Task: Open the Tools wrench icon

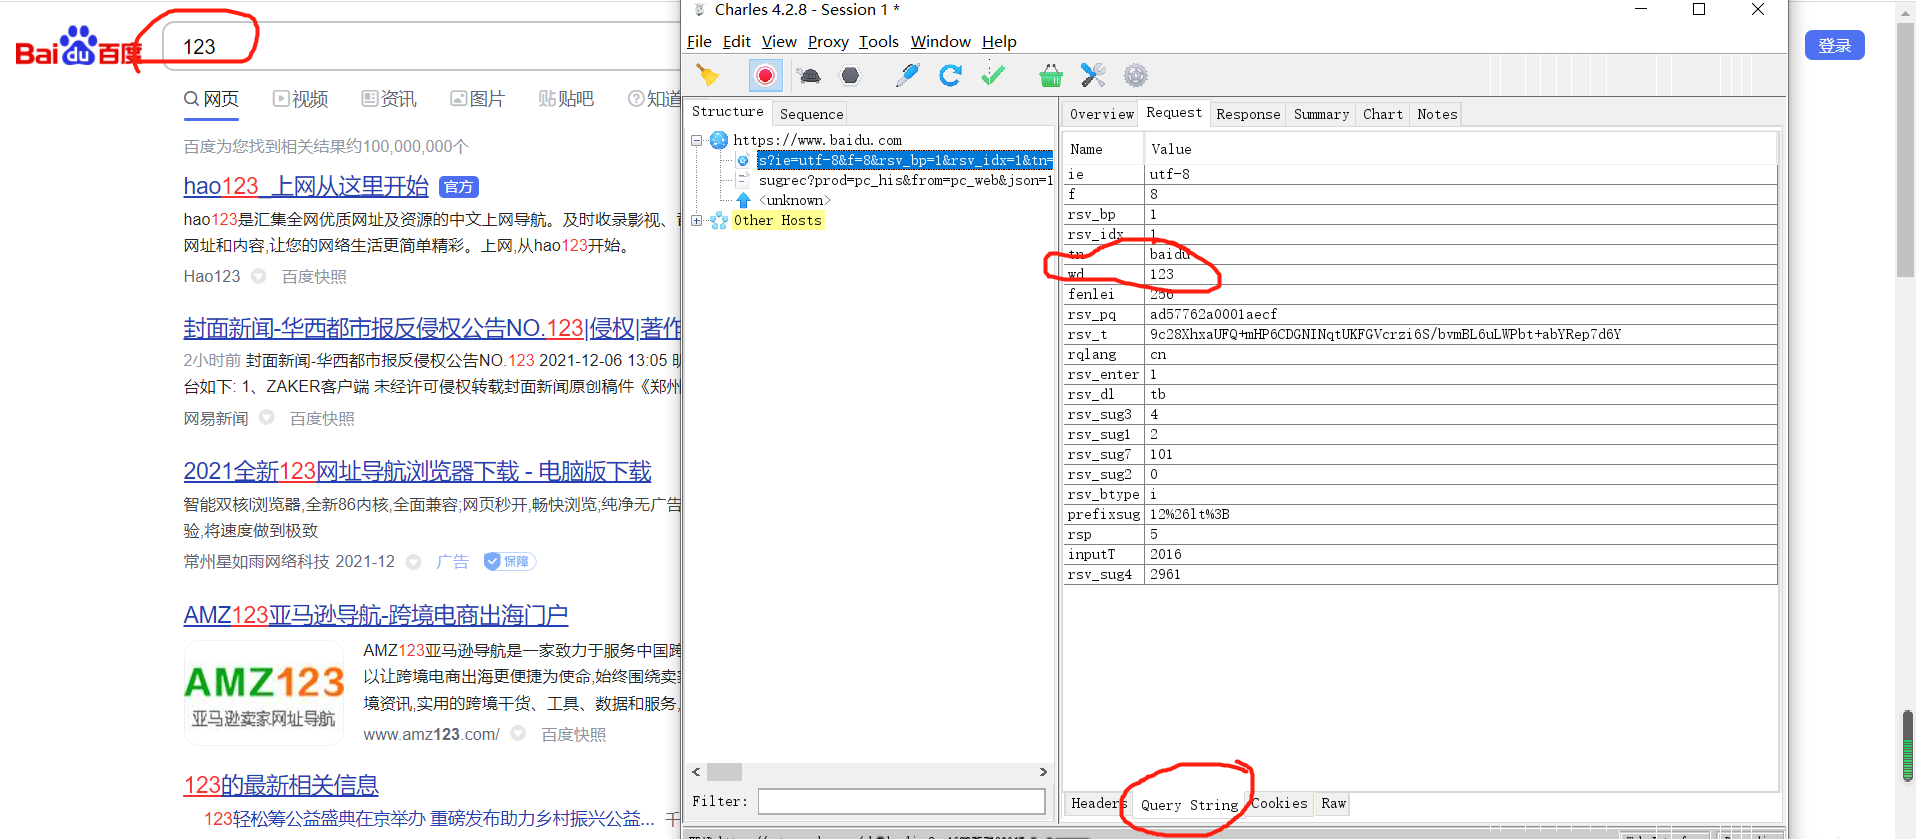Action: coord(1093,75)
